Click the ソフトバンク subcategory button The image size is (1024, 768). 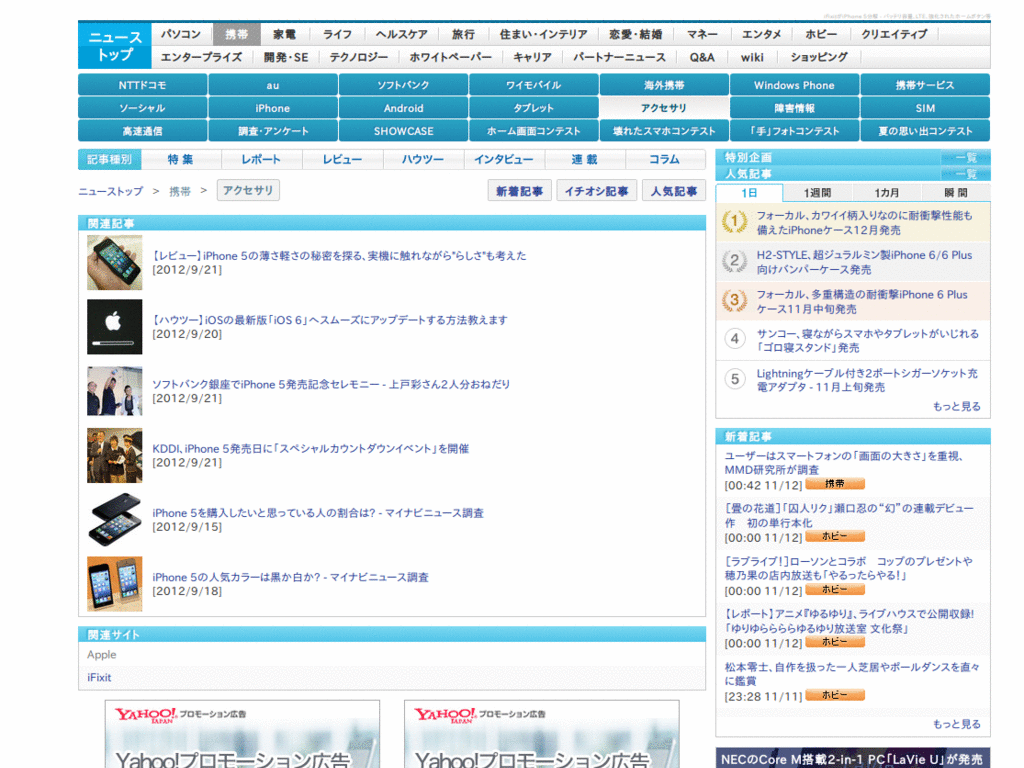(404, 85)
